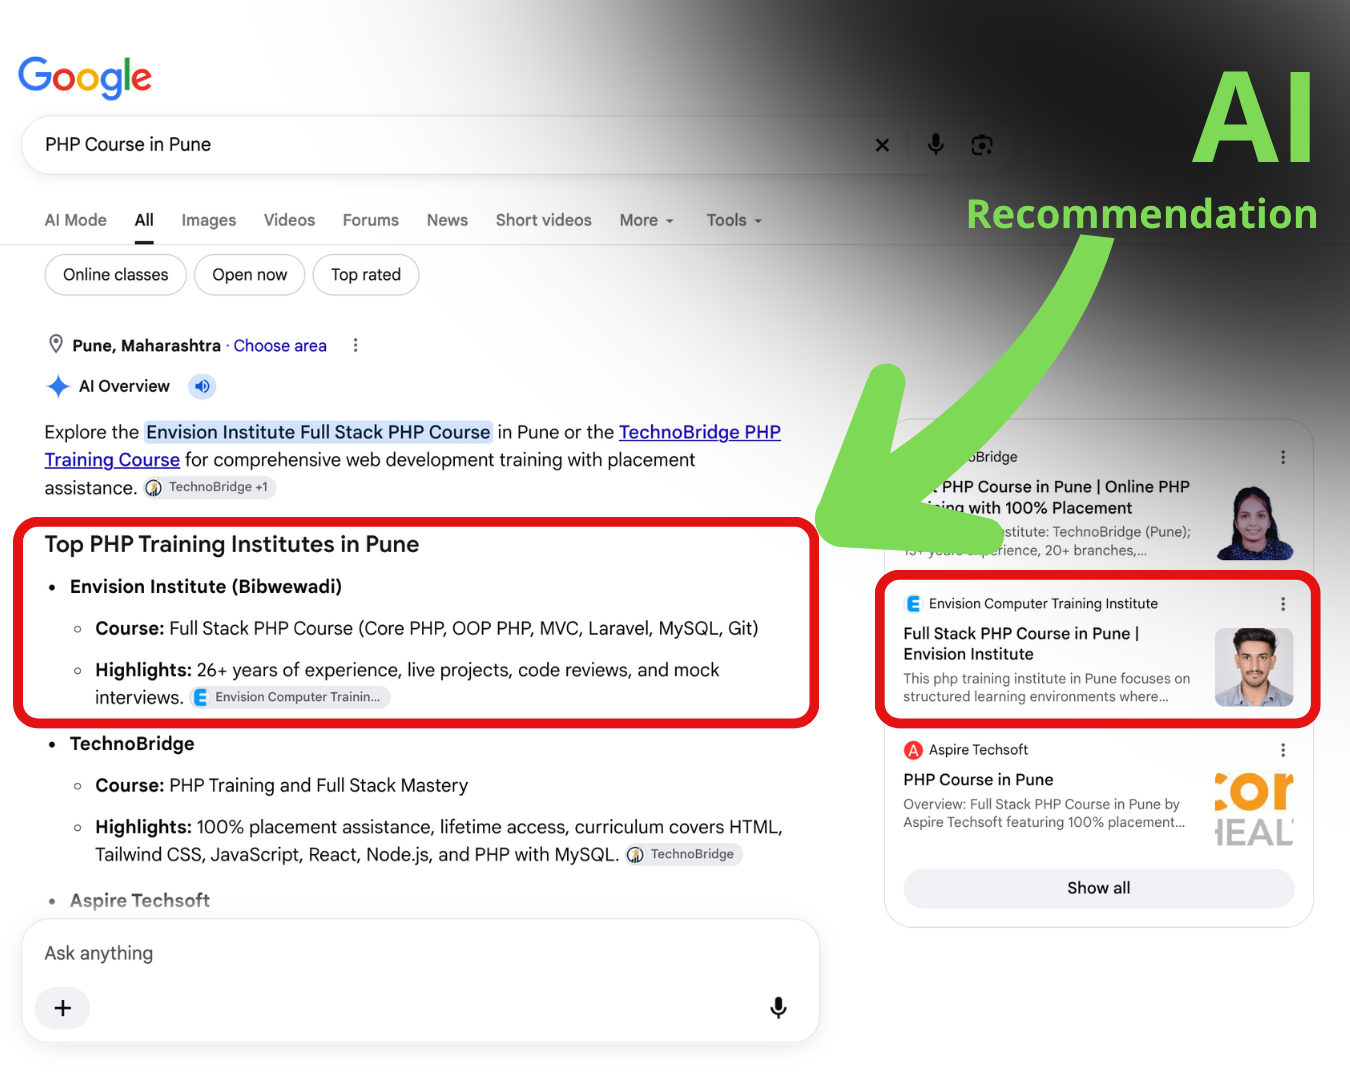Screen dimensions: 1350x1080
Task: Click Envision Institute (Bibwewadi) list item
Action: [206, 587]
